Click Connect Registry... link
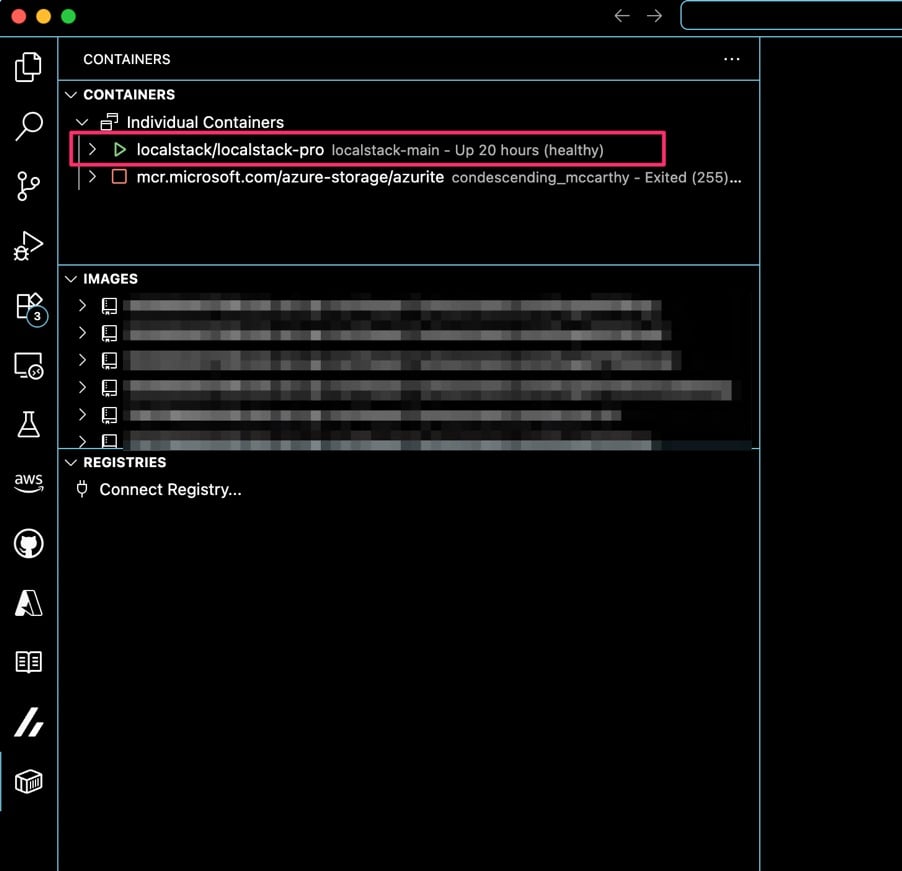Screen dimensions: 902x871 point(170,490)
